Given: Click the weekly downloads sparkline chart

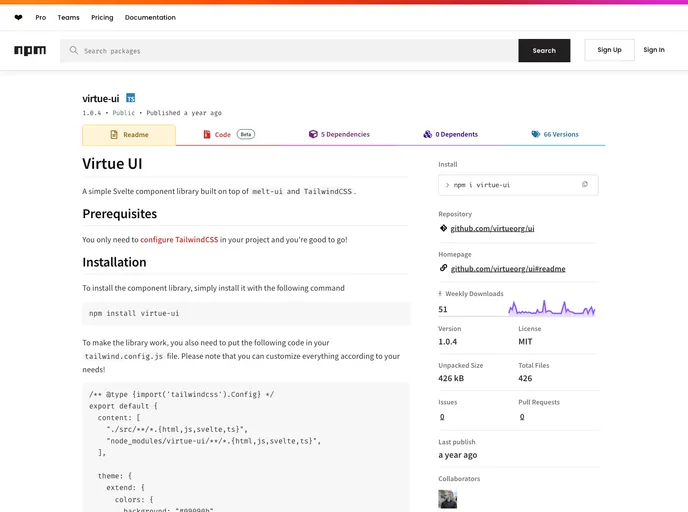Looking at the screenshot, I should [x=552, y=308].
